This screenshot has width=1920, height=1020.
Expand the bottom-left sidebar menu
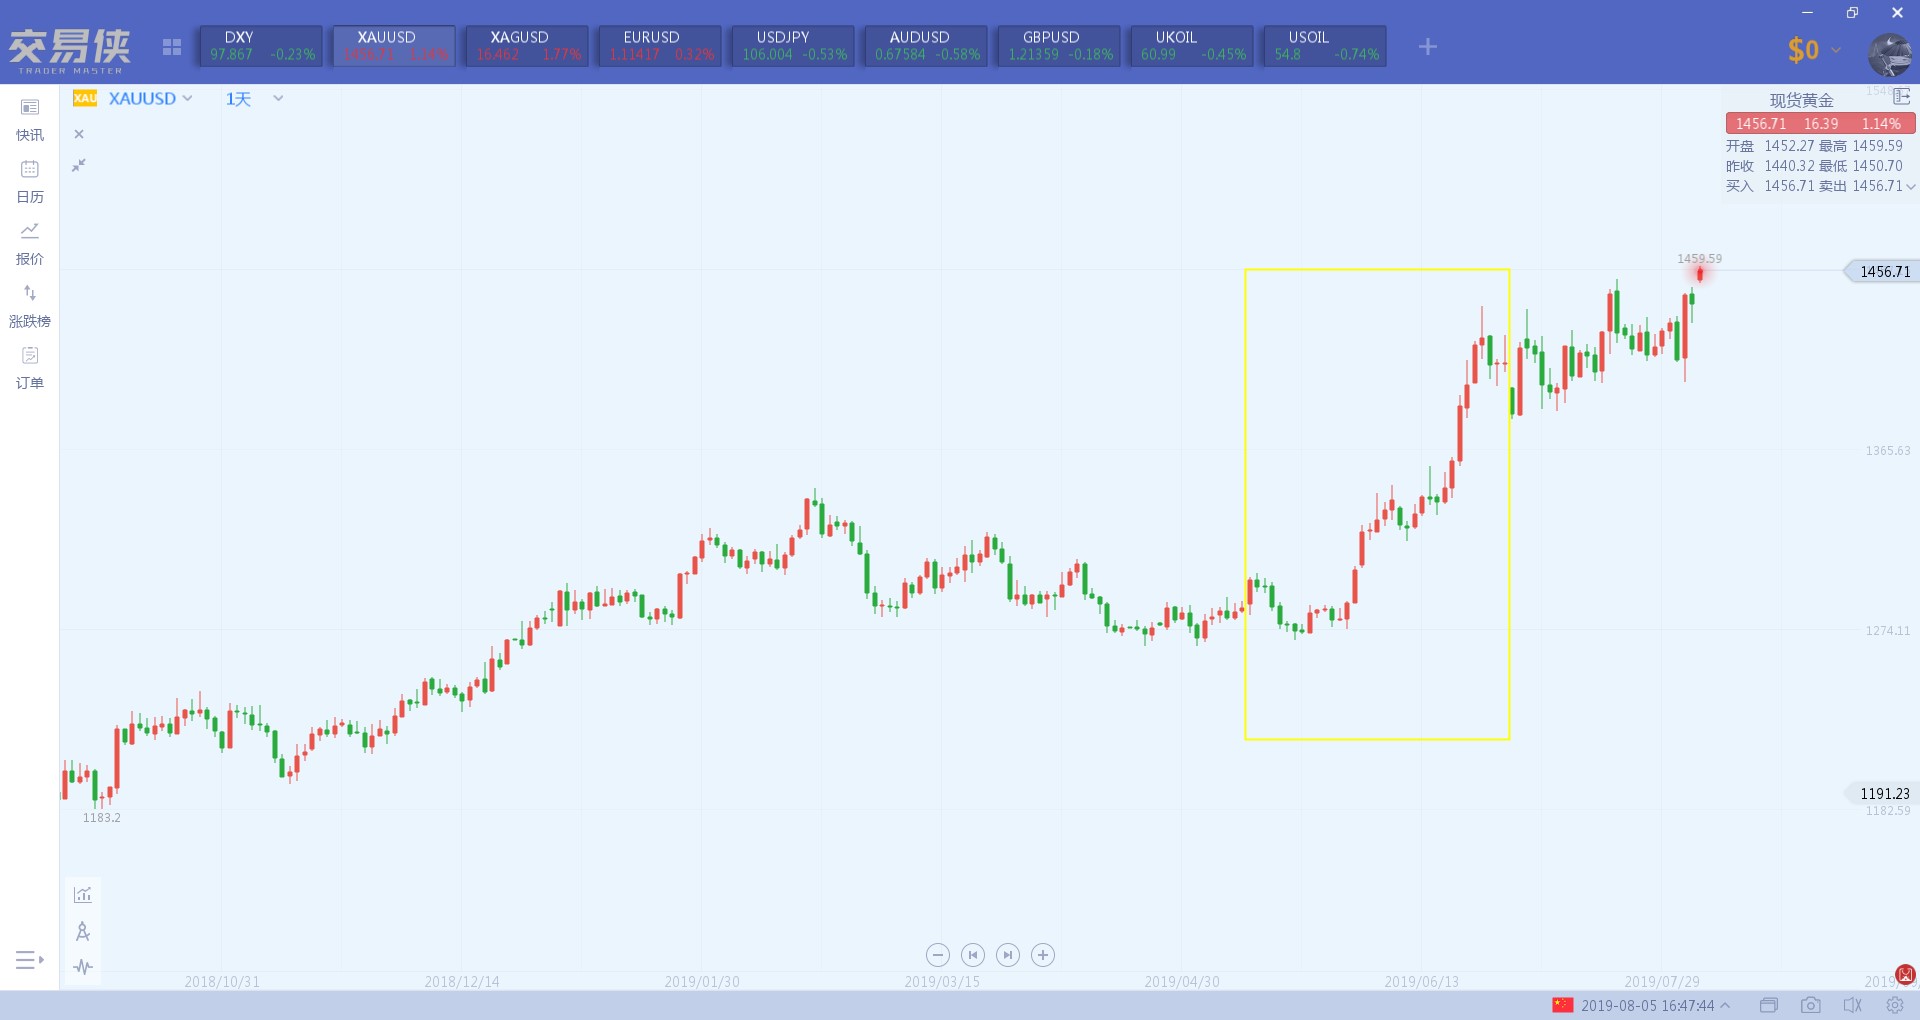tap(30, 960)
